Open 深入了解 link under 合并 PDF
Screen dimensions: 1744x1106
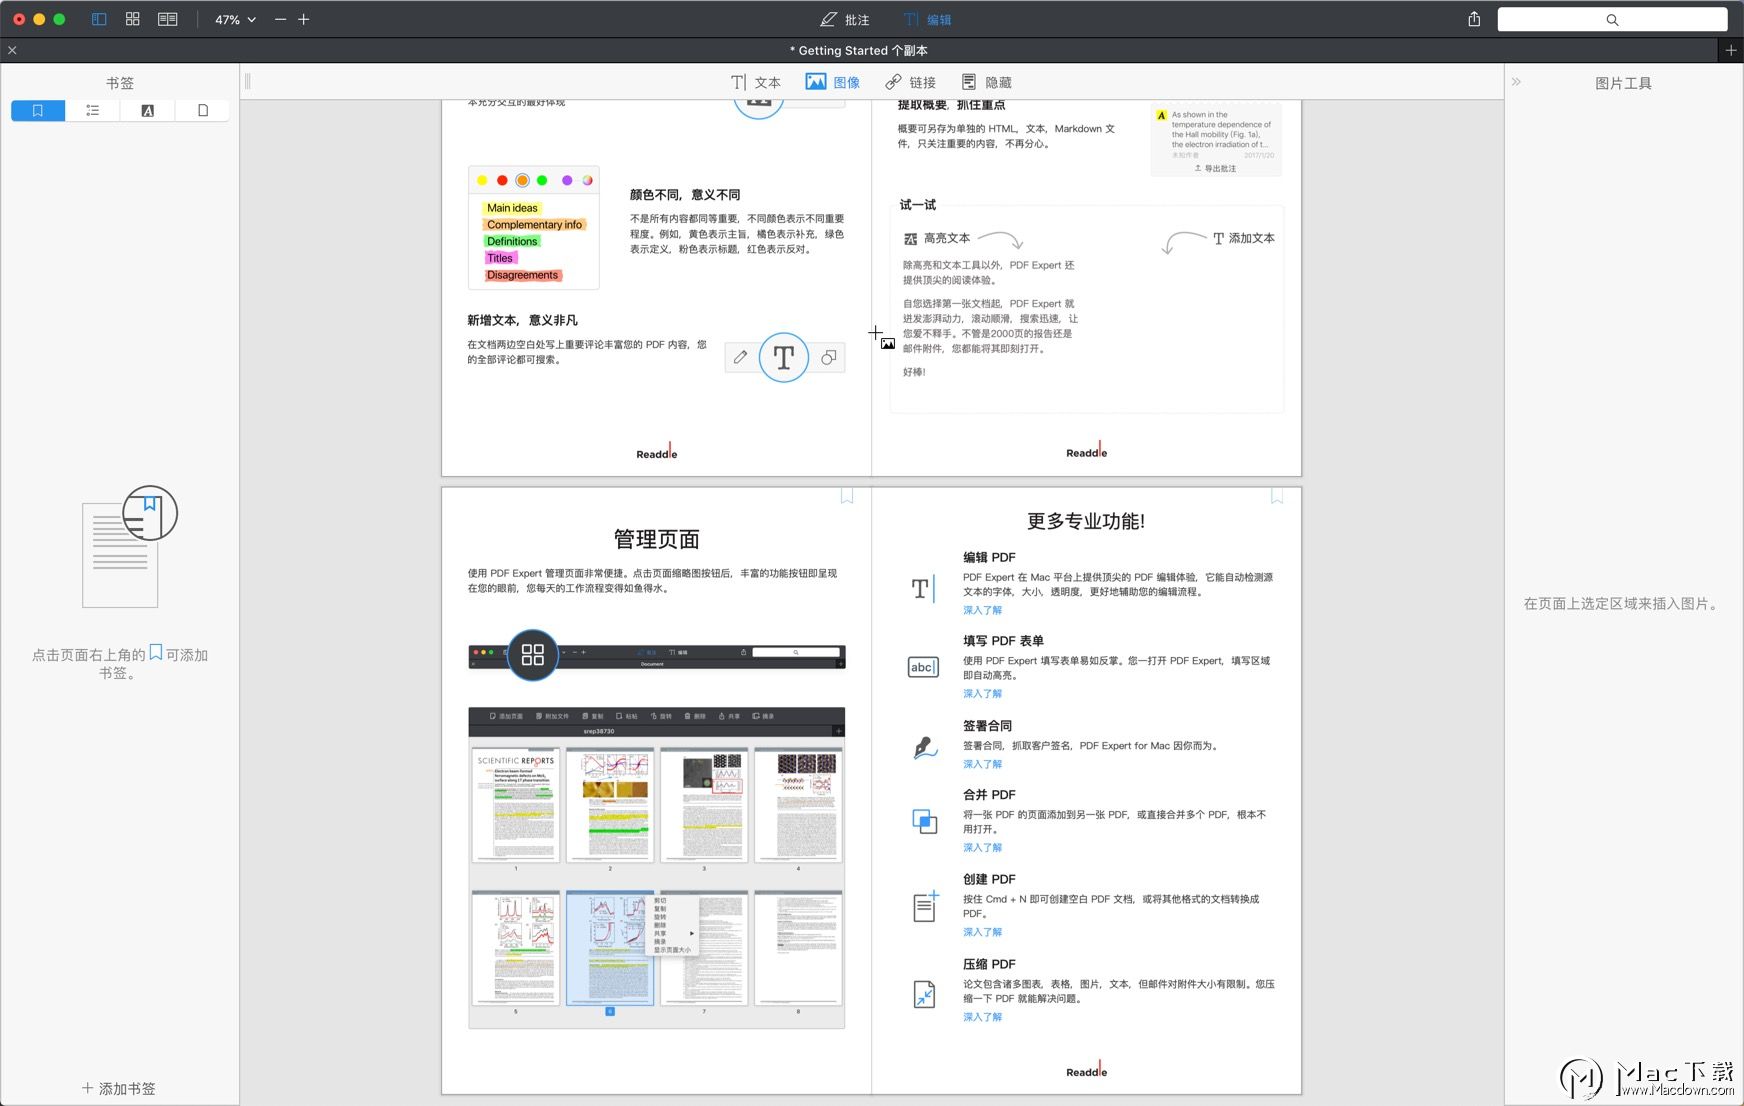click(982, 847)
